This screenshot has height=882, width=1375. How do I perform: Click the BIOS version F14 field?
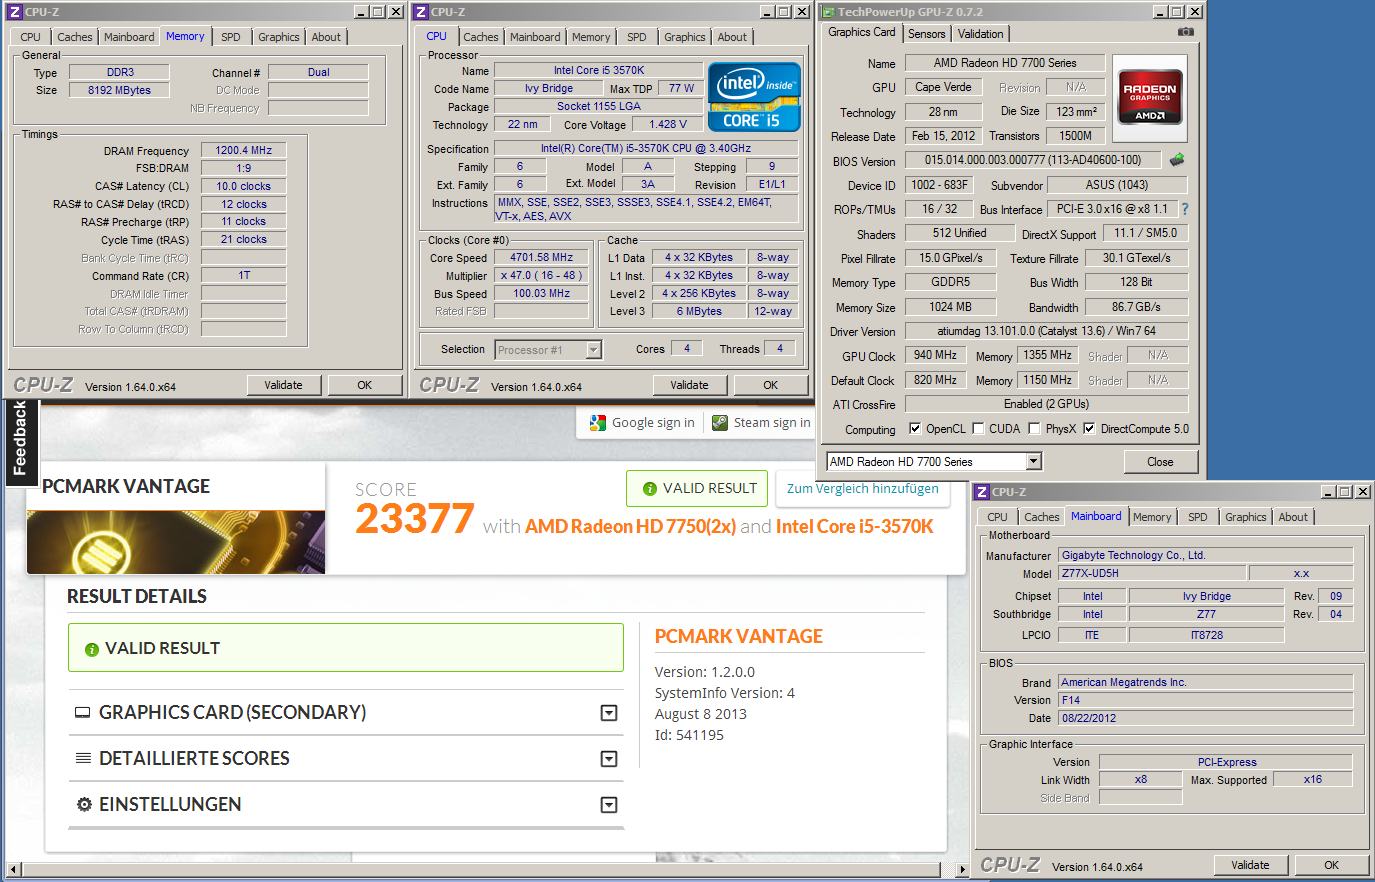[1205, 700]
